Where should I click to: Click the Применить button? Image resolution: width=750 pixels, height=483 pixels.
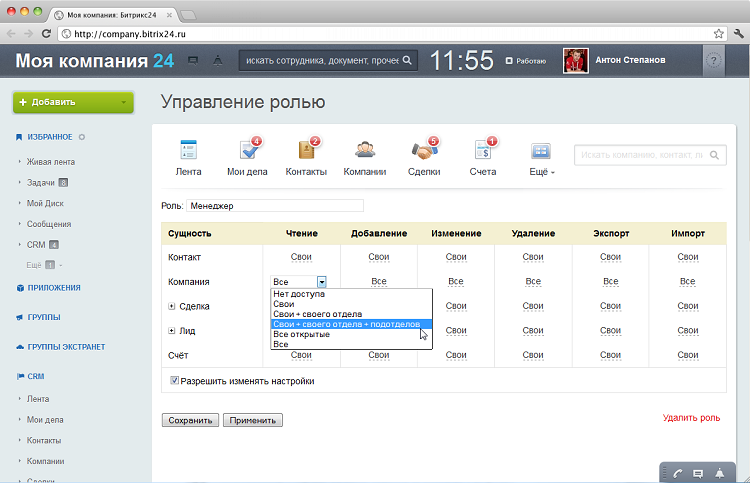(253, 420)
